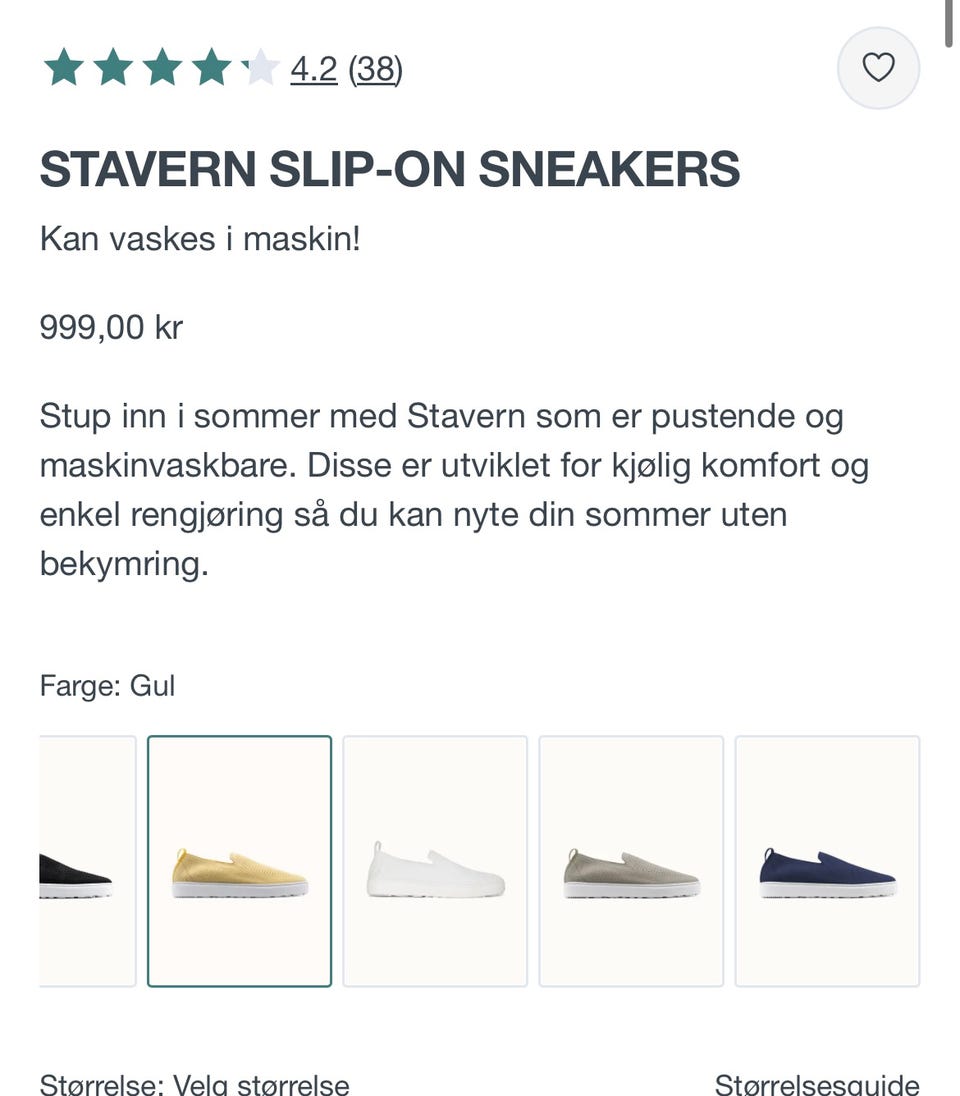The image size is (960, 1096).
Task: Click the third rating star
Action: (x=162, y=67)
